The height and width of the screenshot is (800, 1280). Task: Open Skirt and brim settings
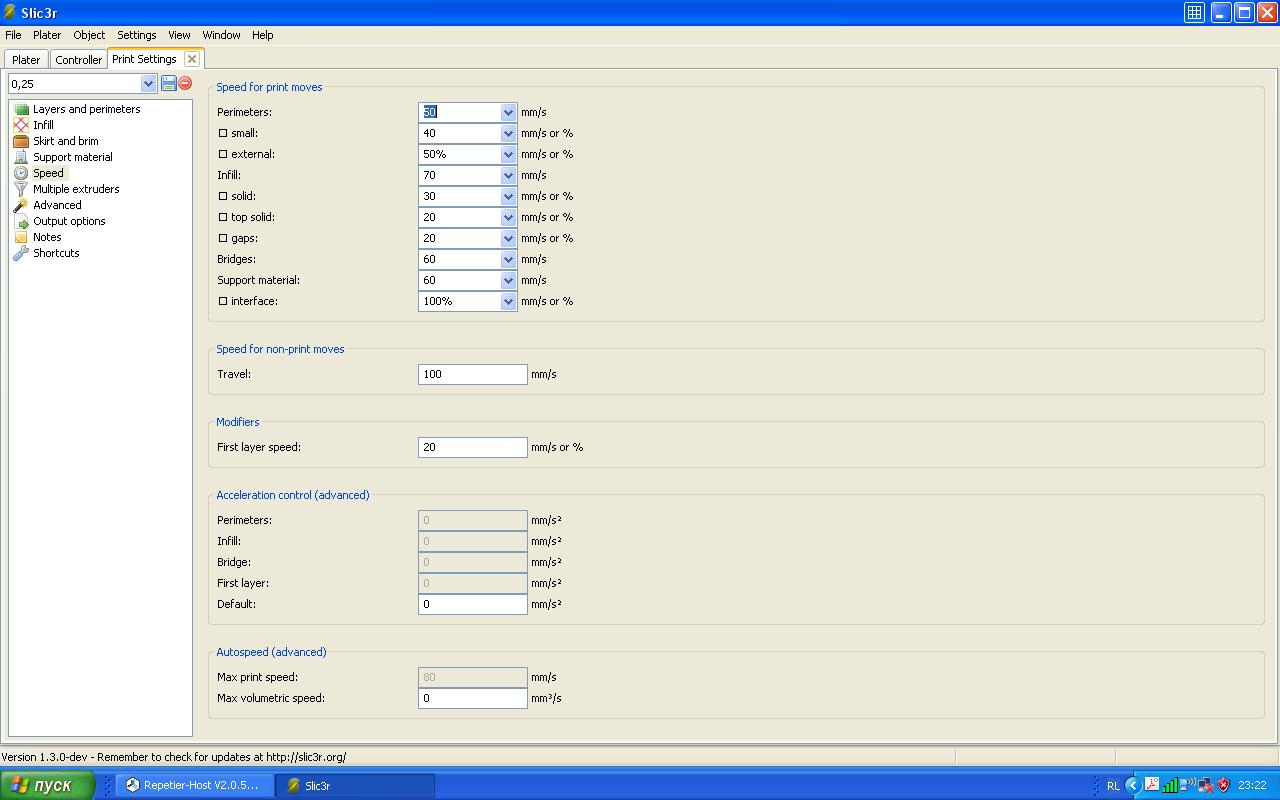(65, 141)
